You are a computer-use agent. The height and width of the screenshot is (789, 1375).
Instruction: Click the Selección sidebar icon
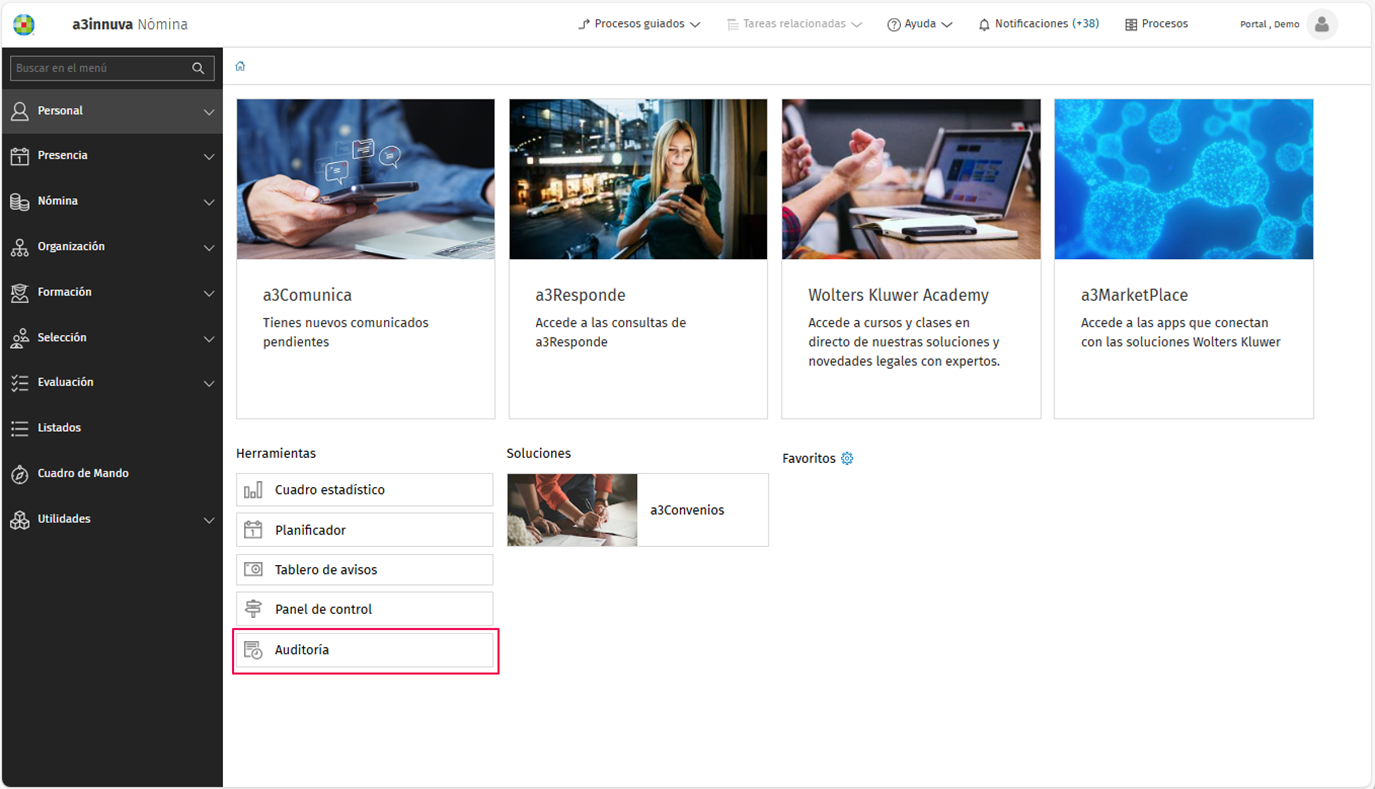pyautogui.click(x=20, y=338)
